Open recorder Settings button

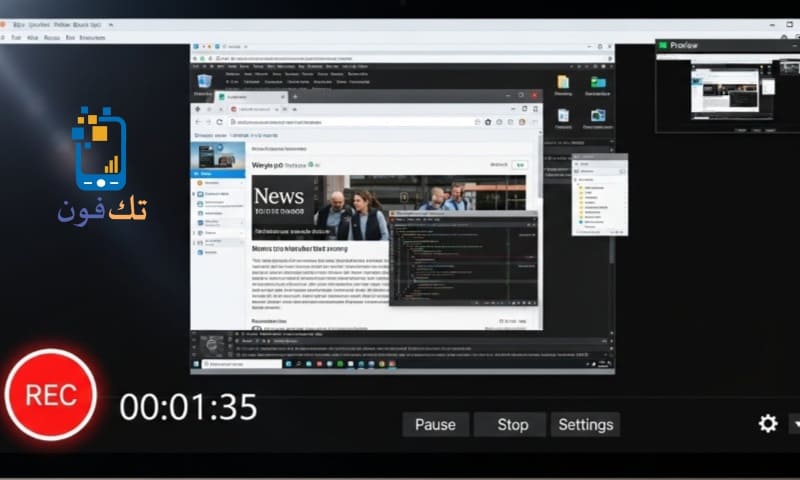[x=585, y=424]
